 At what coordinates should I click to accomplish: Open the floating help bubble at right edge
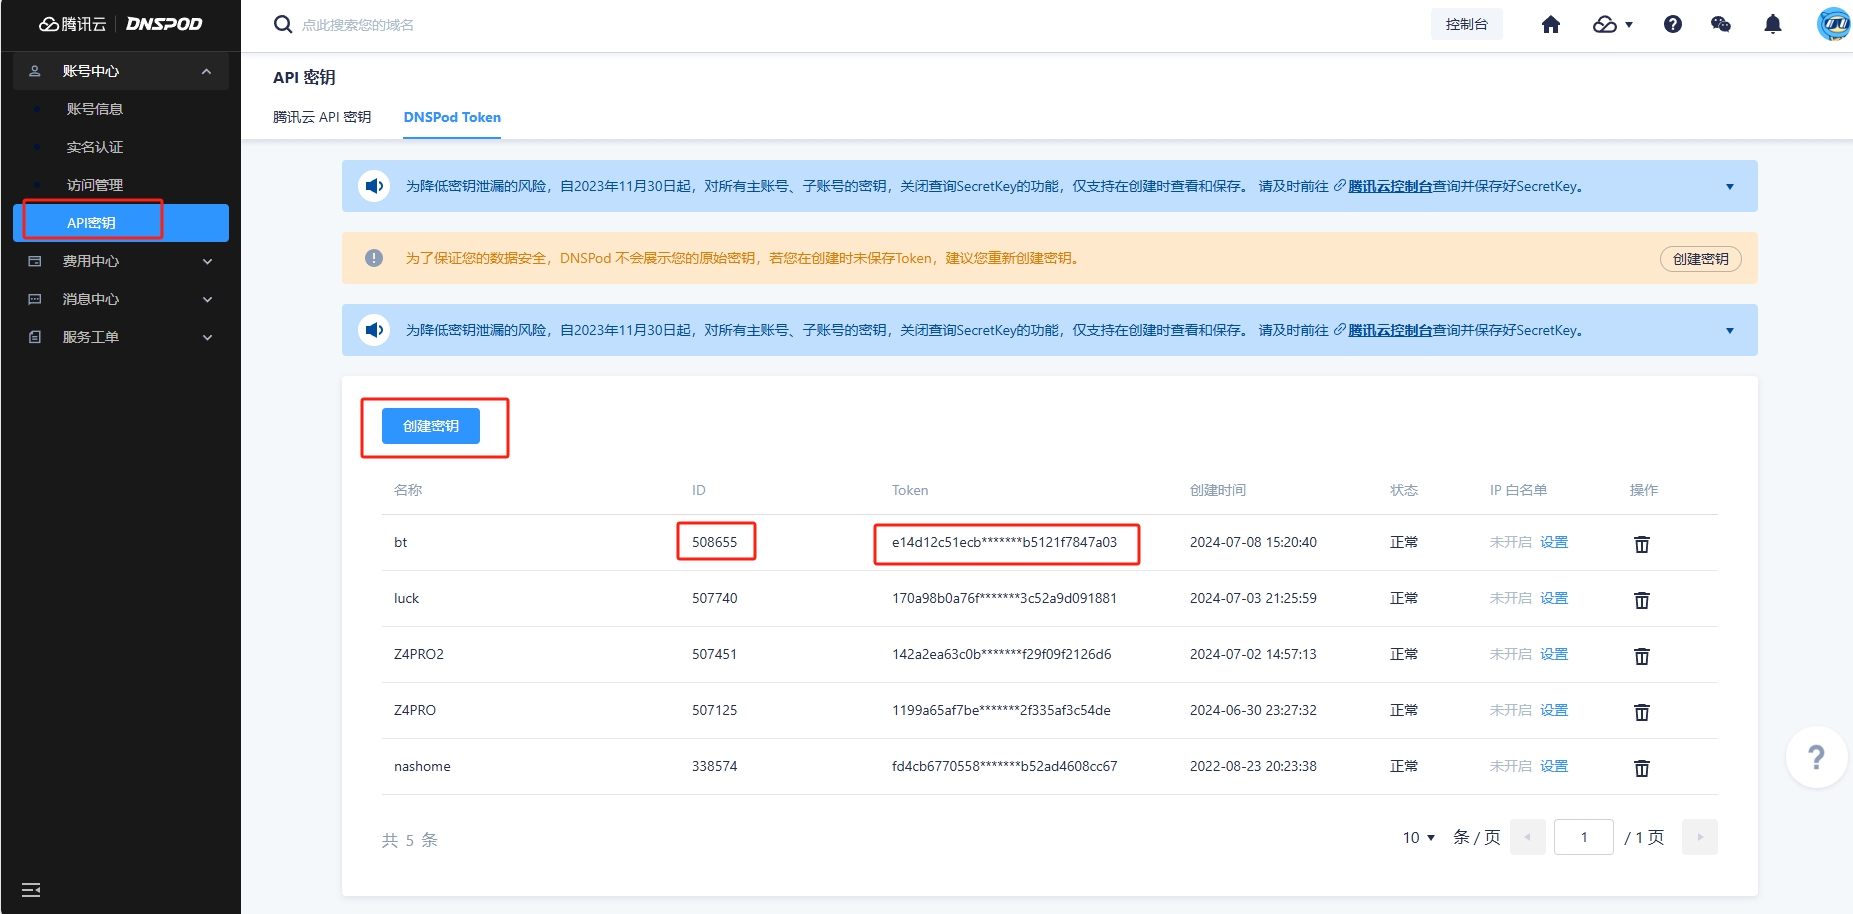pyautogui.click(x=1816, y=757)
